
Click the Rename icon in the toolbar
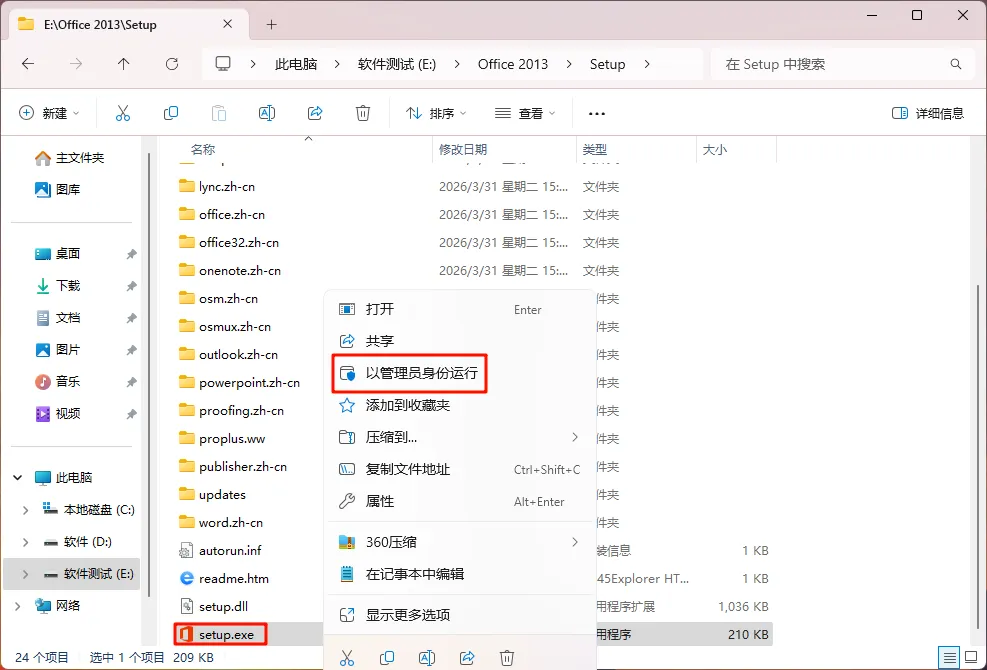[267, 113]
